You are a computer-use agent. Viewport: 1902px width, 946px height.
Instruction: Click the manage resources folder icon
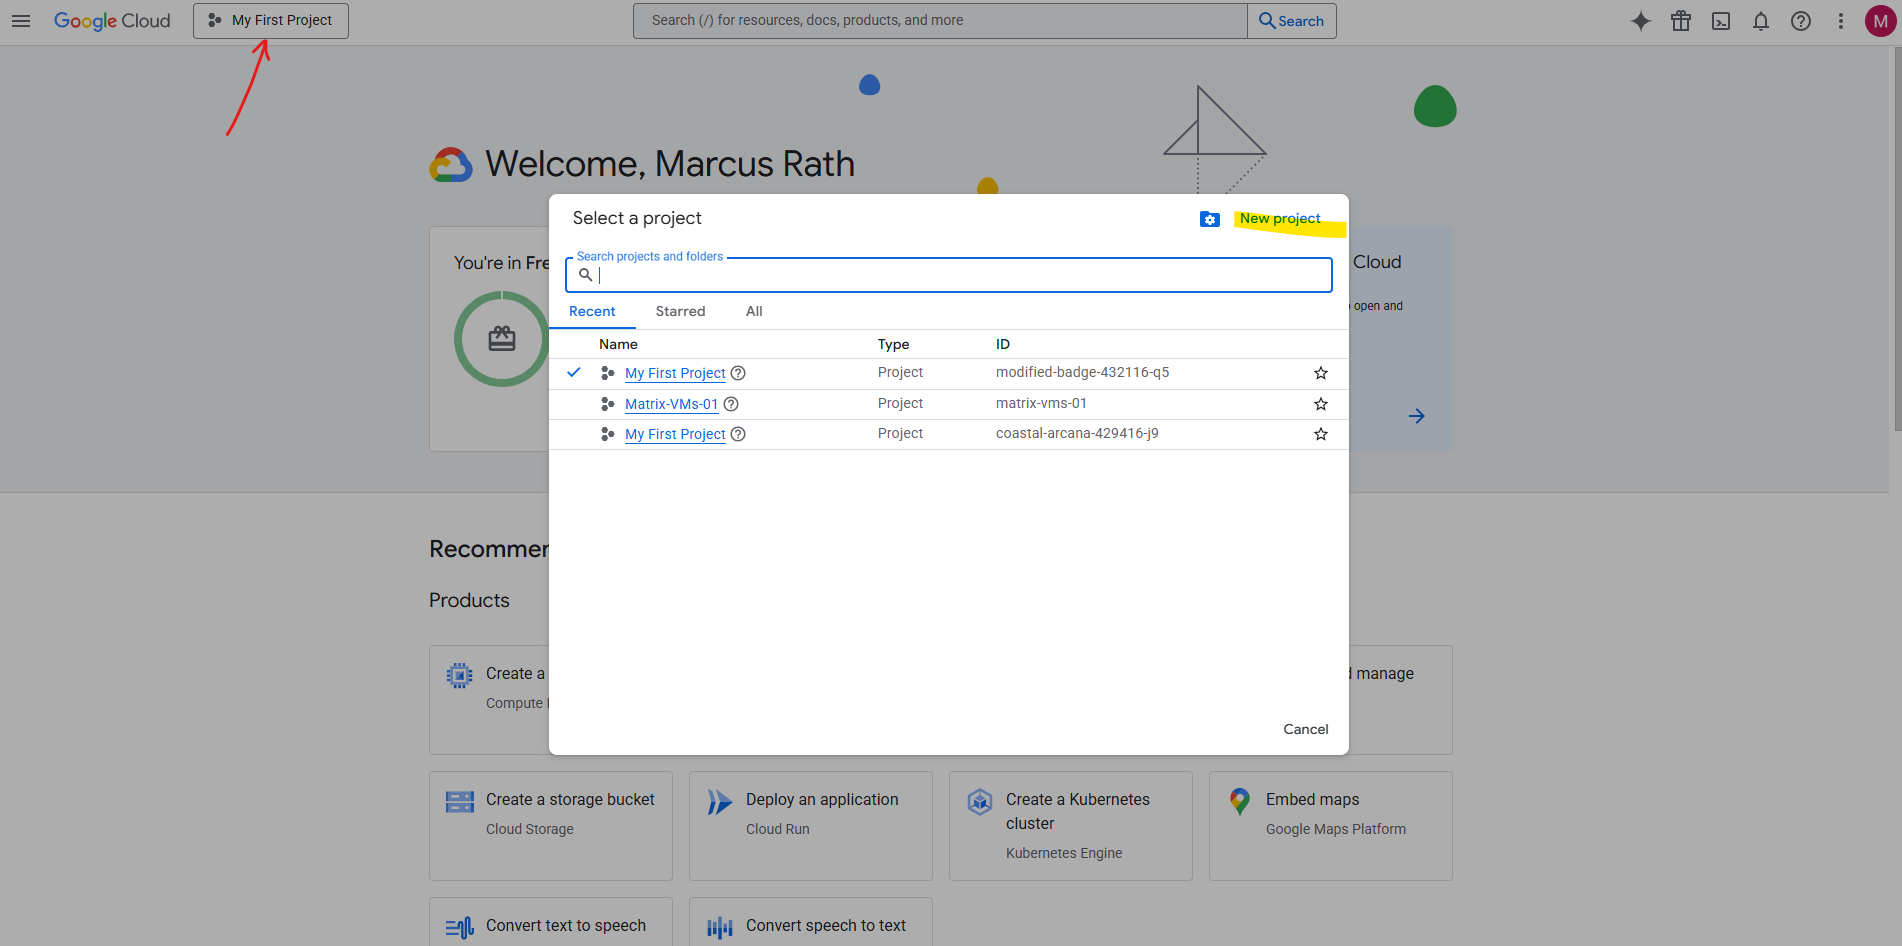click(1210, 219)
